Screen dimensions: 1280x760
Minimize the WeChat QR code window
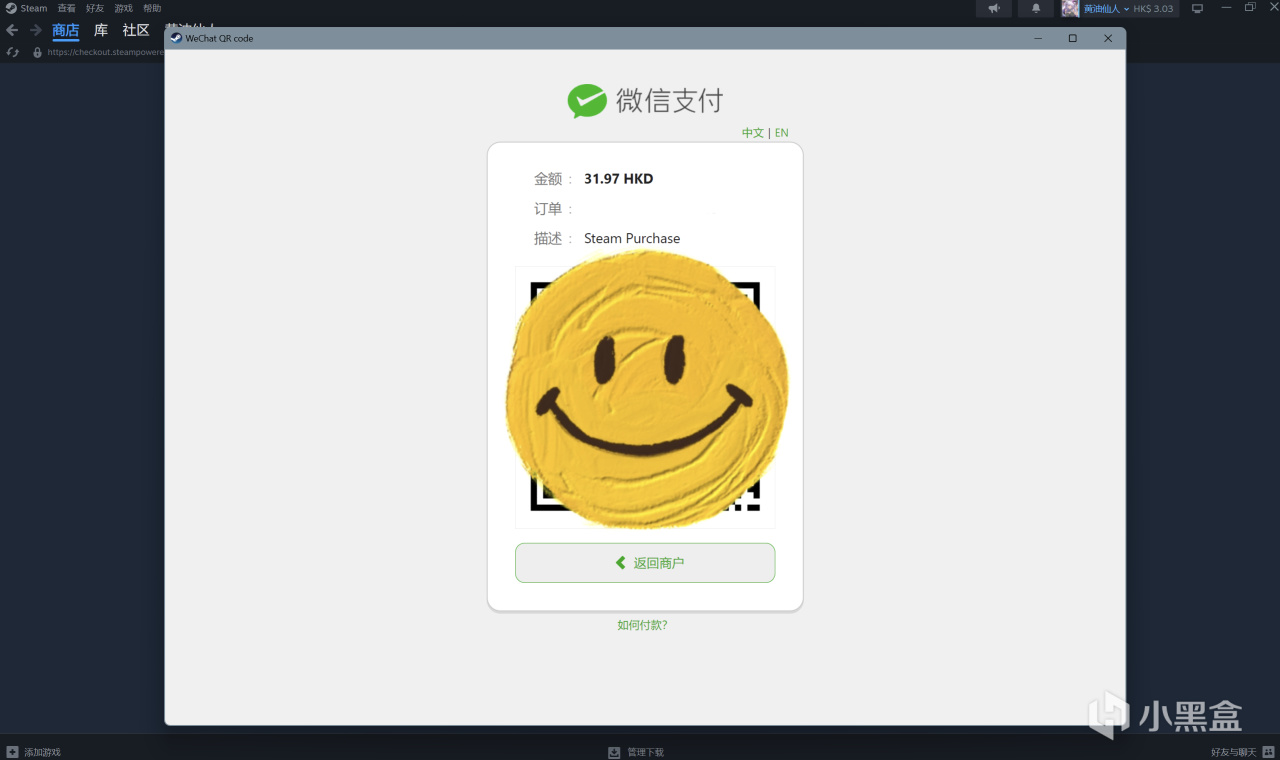coord(1038,38)
